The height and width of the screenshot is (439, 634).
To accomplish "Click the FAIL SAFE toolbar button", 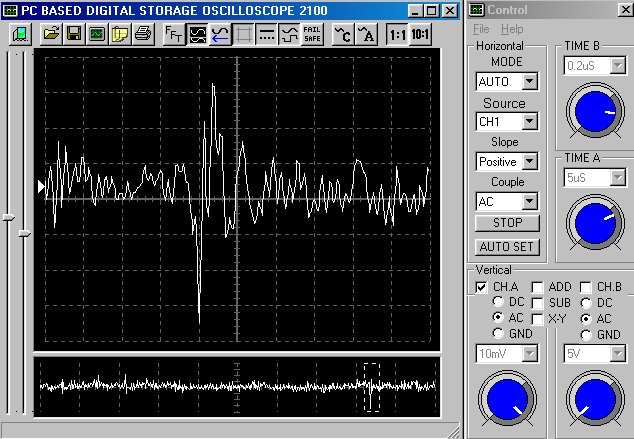I will tap(312, 33).
